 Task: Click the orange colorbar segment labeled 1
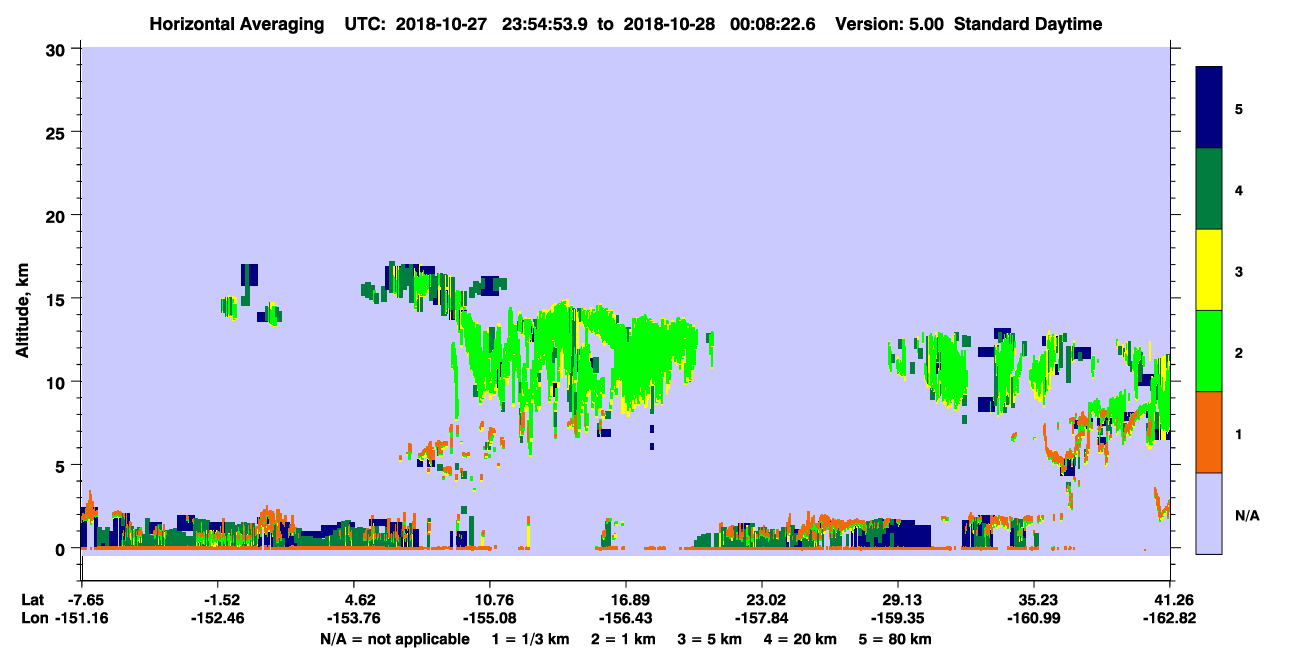pos(1209,432)
